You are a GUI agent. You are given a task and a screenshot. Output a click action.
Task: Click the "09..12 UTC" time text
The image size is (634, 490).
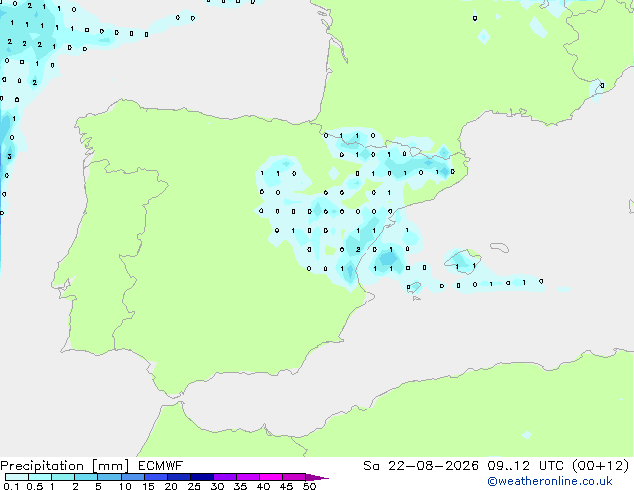(526, 466)
